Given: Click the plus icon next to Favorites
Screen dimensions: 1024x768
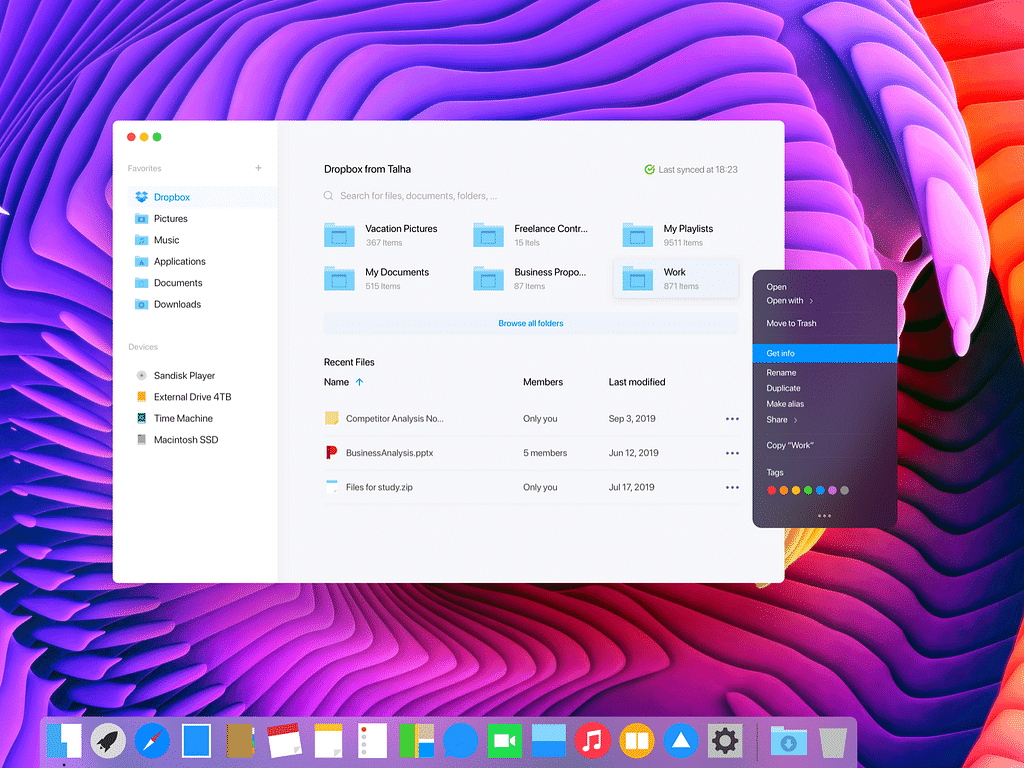Looking at the screenshot, I should (x=258, y=168).
